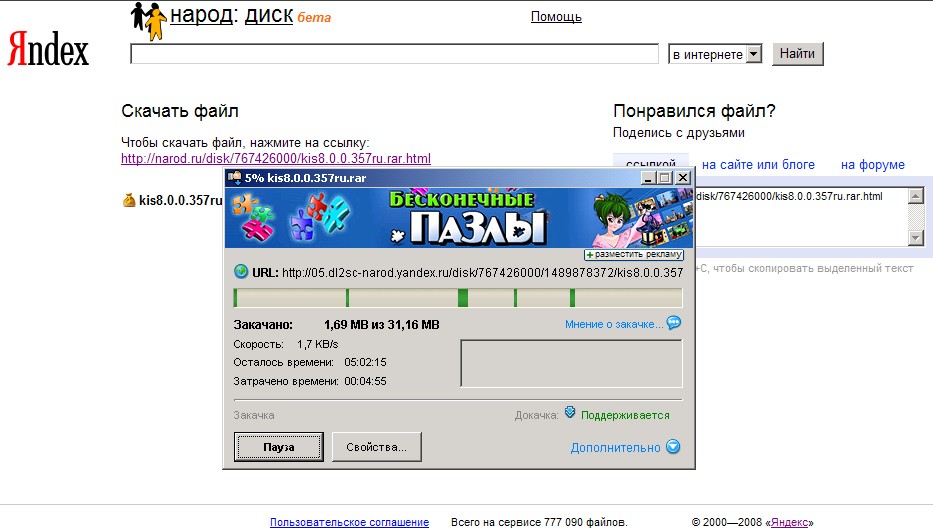
Task: Click the Найти search button
Action: click(797, 54)
